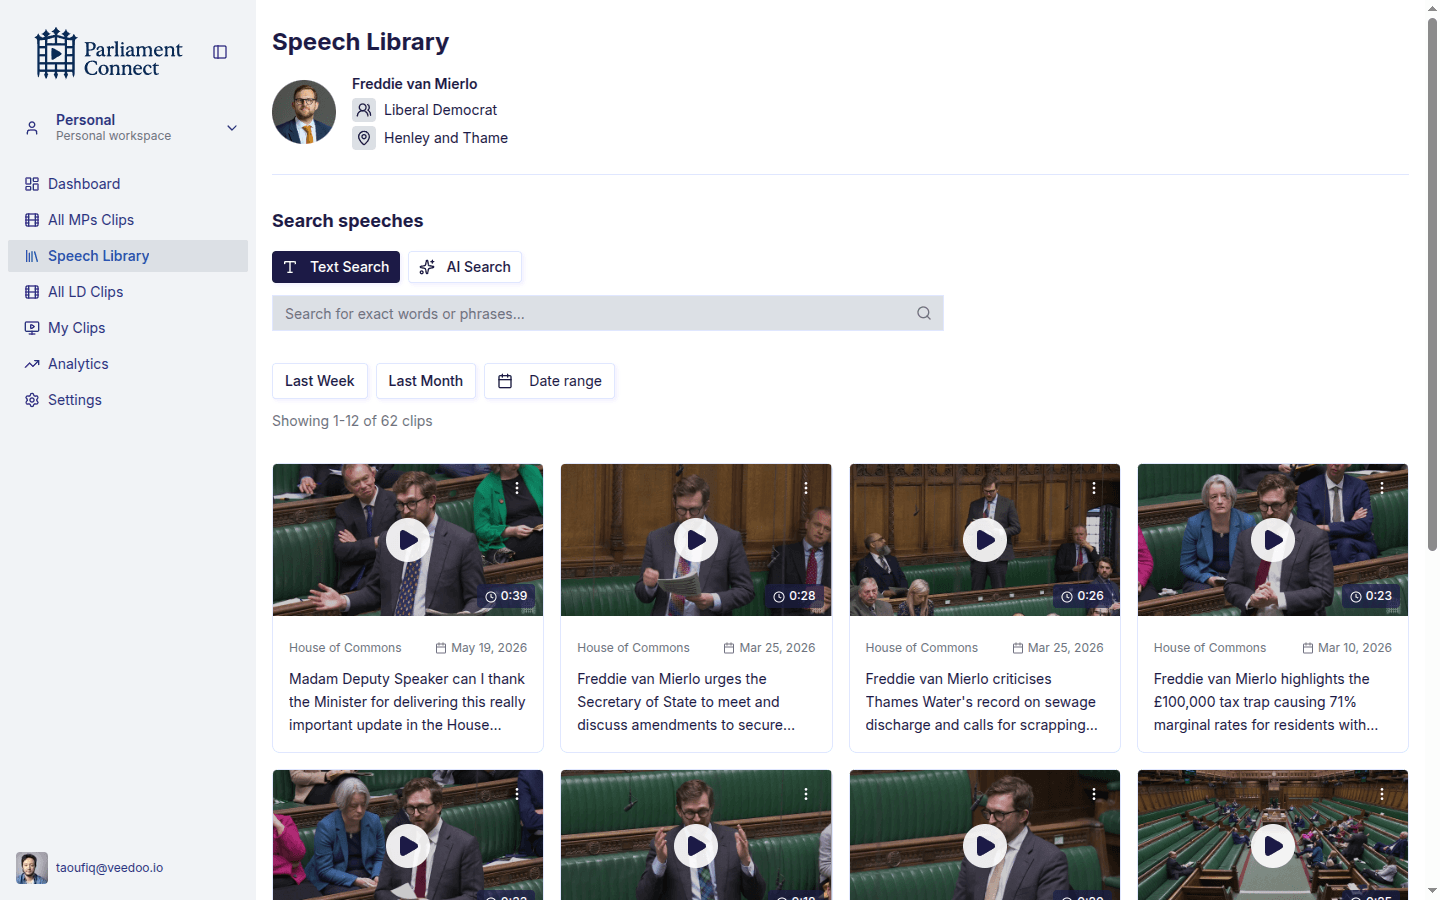
Task: Switch to Text Search mode
Action: tap(336, 267)
